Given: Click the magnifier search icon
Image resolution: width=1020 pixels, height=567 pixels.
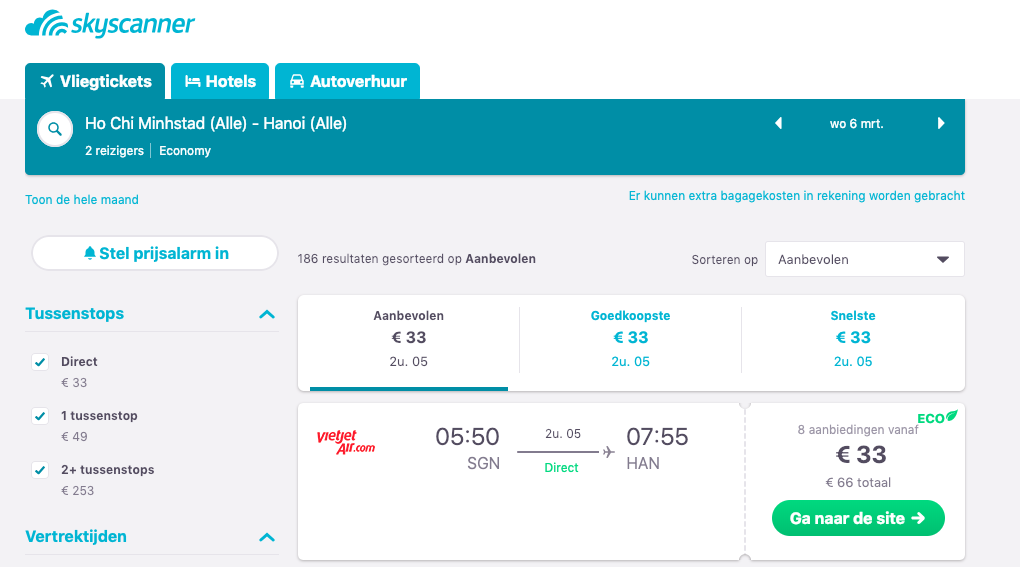Looking at the screenshot, I should coord(54,129).
